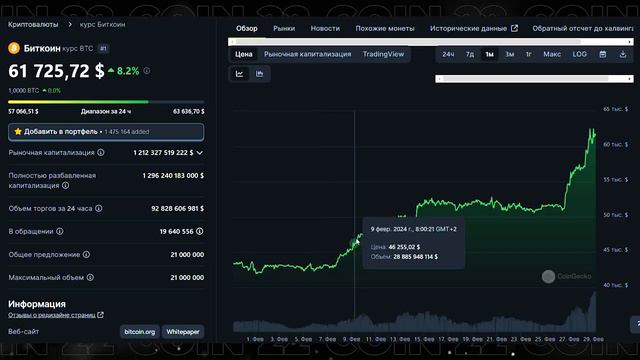This screenshot has height=360, width=640.
Task: Click star icon in Добавить в портфель
Action: coord(18,131)
